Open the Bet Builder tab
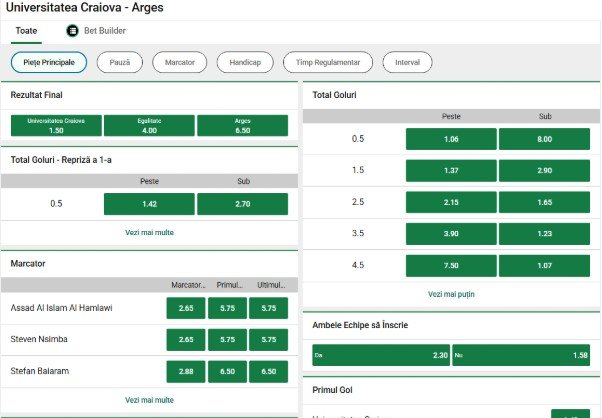602x418 pixels. tap(104, 31)
